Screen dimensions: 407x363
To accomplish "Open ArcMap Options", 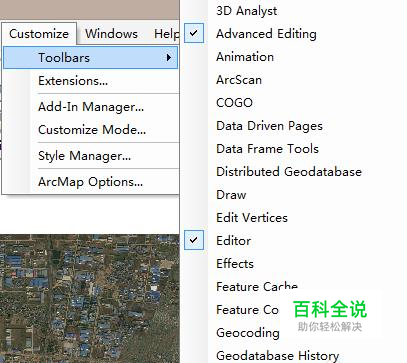I will [90, 182].
